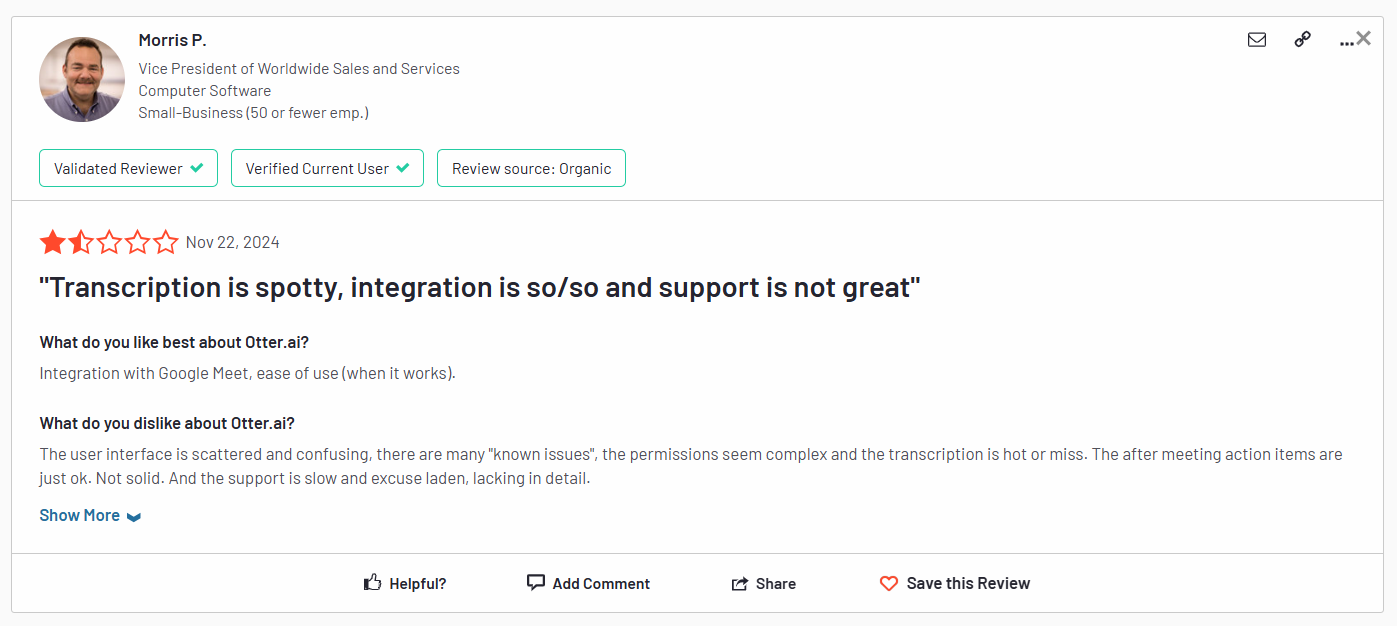Click the Helpful? button label
This screenshot has width=1397, height=626.
click(x=418, y=584)
